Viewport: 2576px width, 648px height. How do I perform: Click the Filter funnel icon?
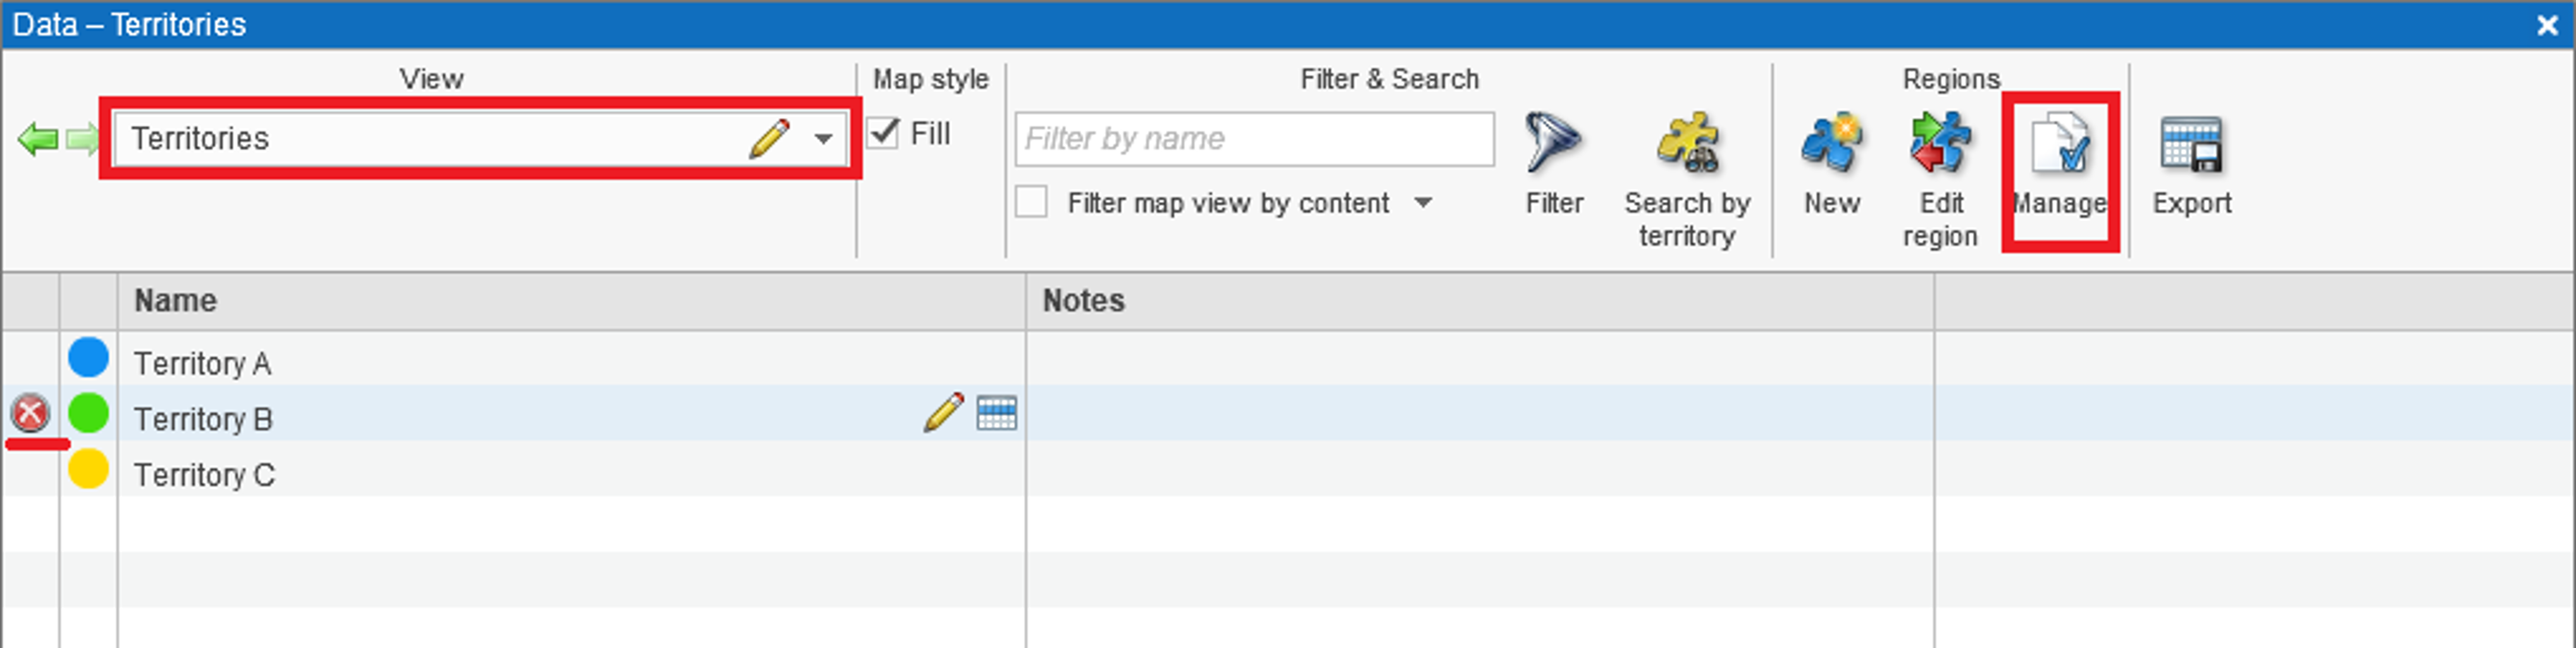tap(1553, 144)
